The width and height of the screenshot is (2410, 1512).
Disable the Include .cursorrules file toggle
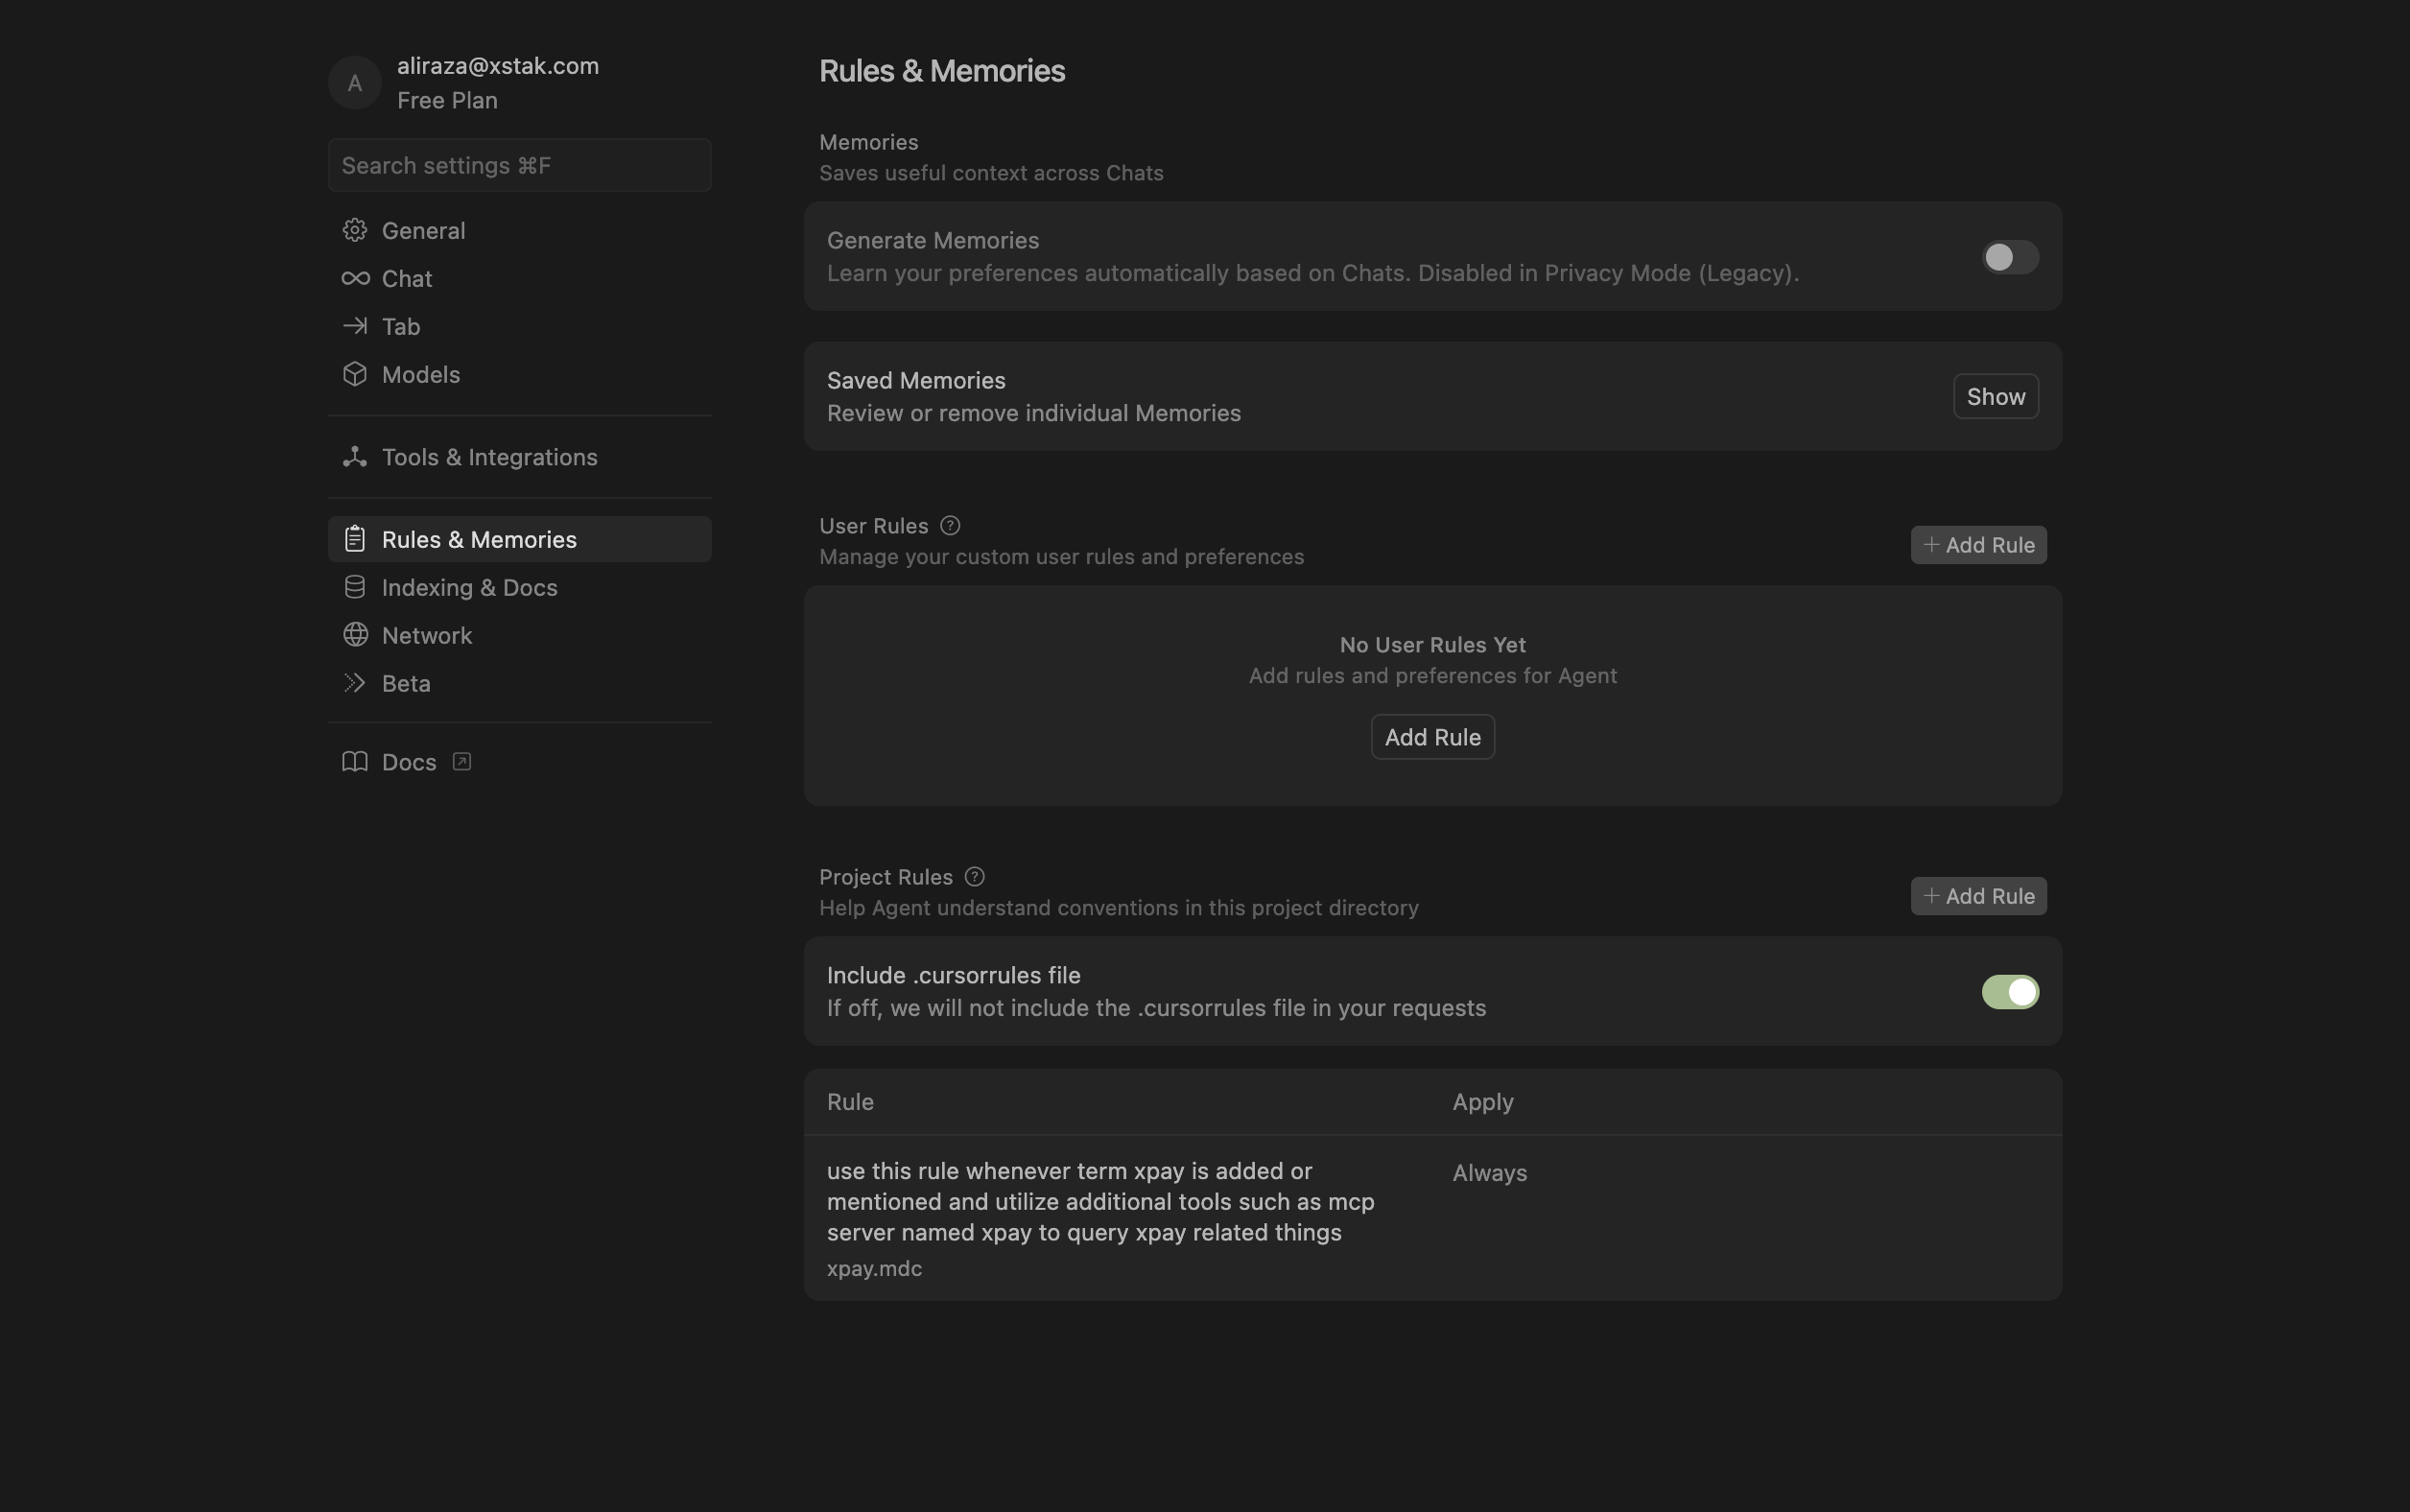coord(2010,992)
